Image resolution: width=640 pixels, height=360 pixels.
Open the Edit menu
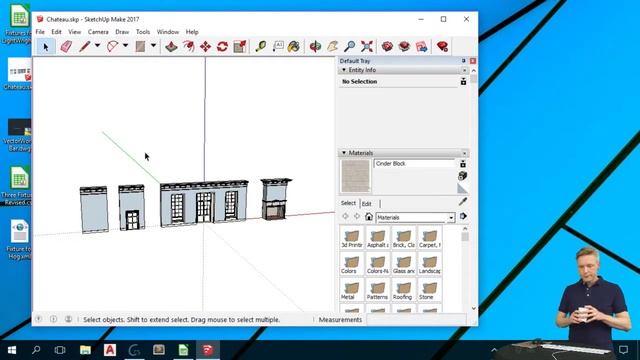[56, 32]
